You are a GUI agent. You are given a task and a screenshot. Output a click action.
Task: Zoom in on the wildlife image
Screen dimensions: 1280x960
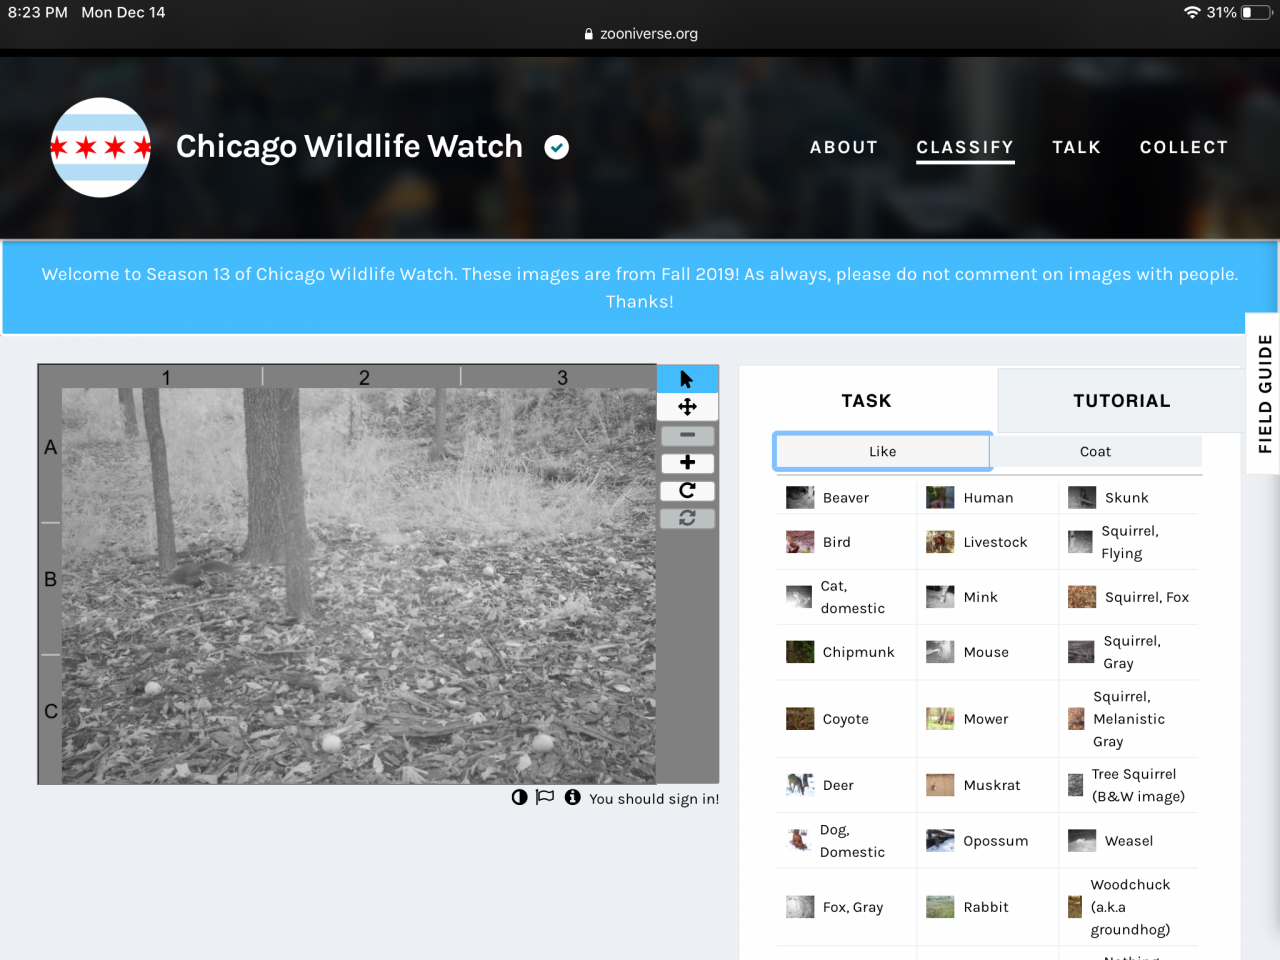(x=687, y=463)
